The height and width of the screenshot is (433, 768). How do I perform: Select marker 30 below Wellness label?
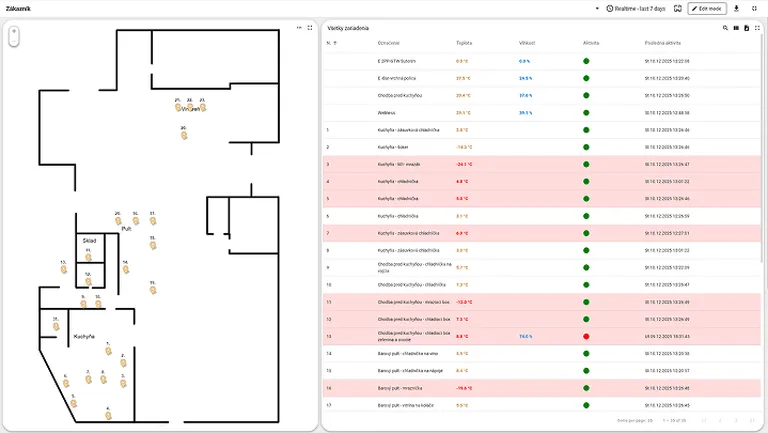[x=184, y=135]
